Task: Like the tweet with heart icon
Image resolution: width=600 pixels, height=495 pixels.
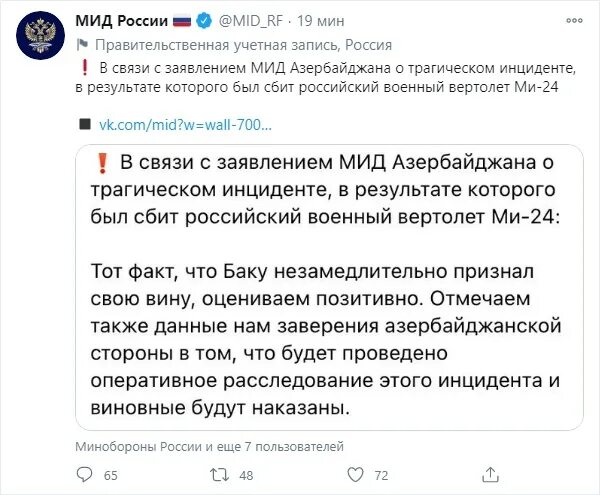Action: click(x=355, y=474)
